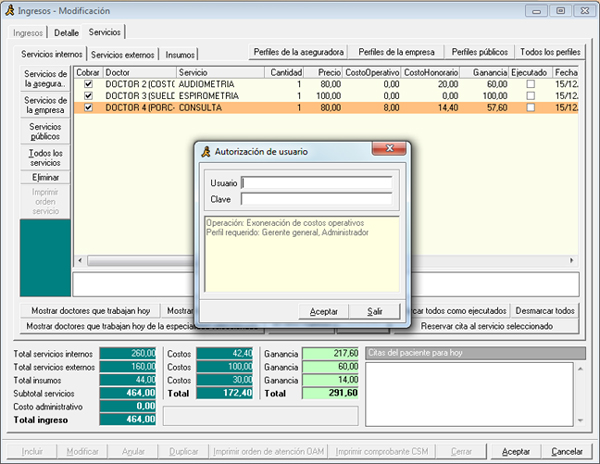600x464 pixels.
Task: Switch to the Detalle tab
Action: [x=66, y=33]
